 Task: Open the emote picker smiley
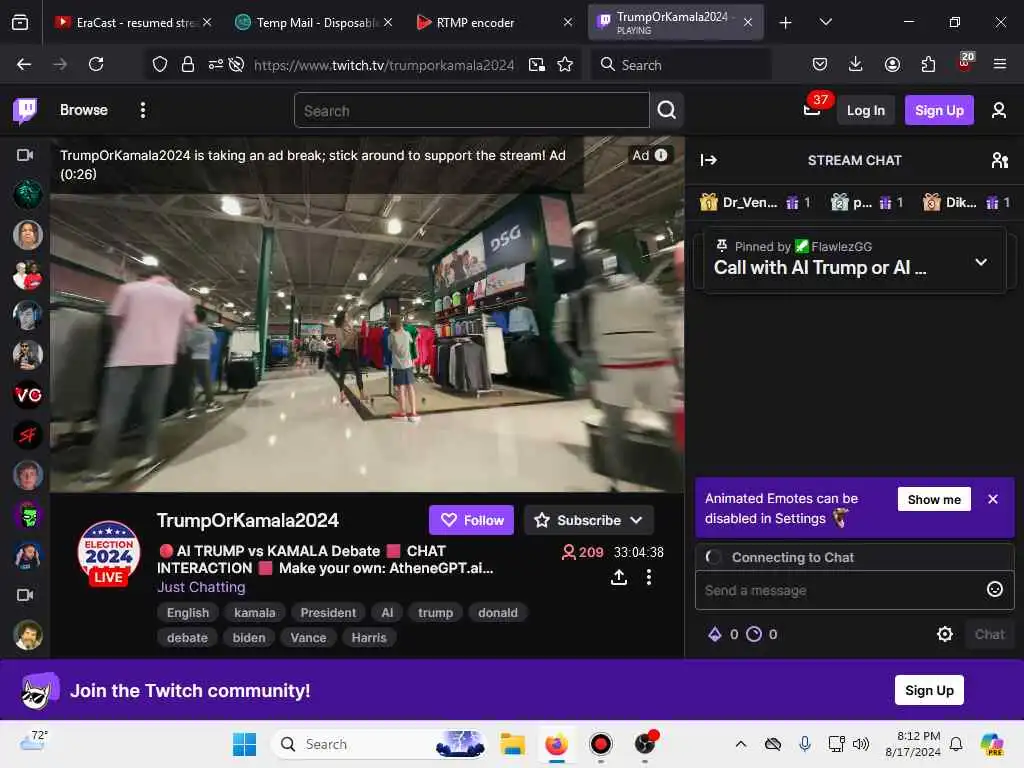tap(994, 589)
